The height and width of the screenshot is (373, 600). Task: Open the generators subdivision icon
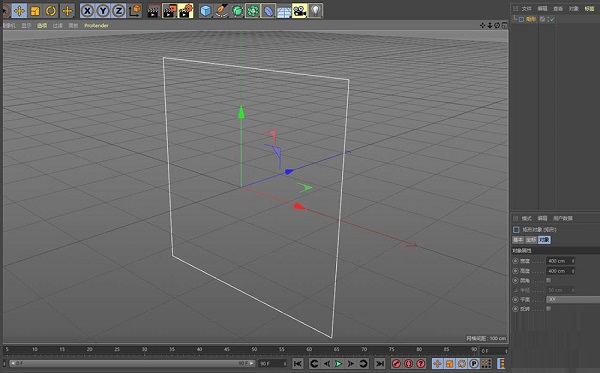tap(237, 11)
